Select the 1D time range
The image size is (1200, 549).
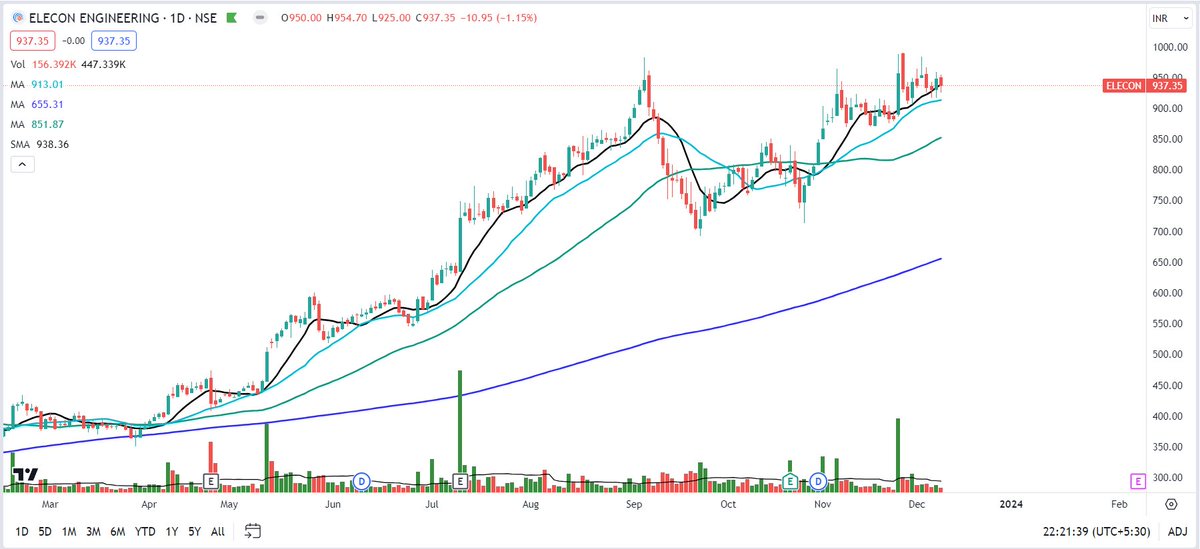(22, 531)
